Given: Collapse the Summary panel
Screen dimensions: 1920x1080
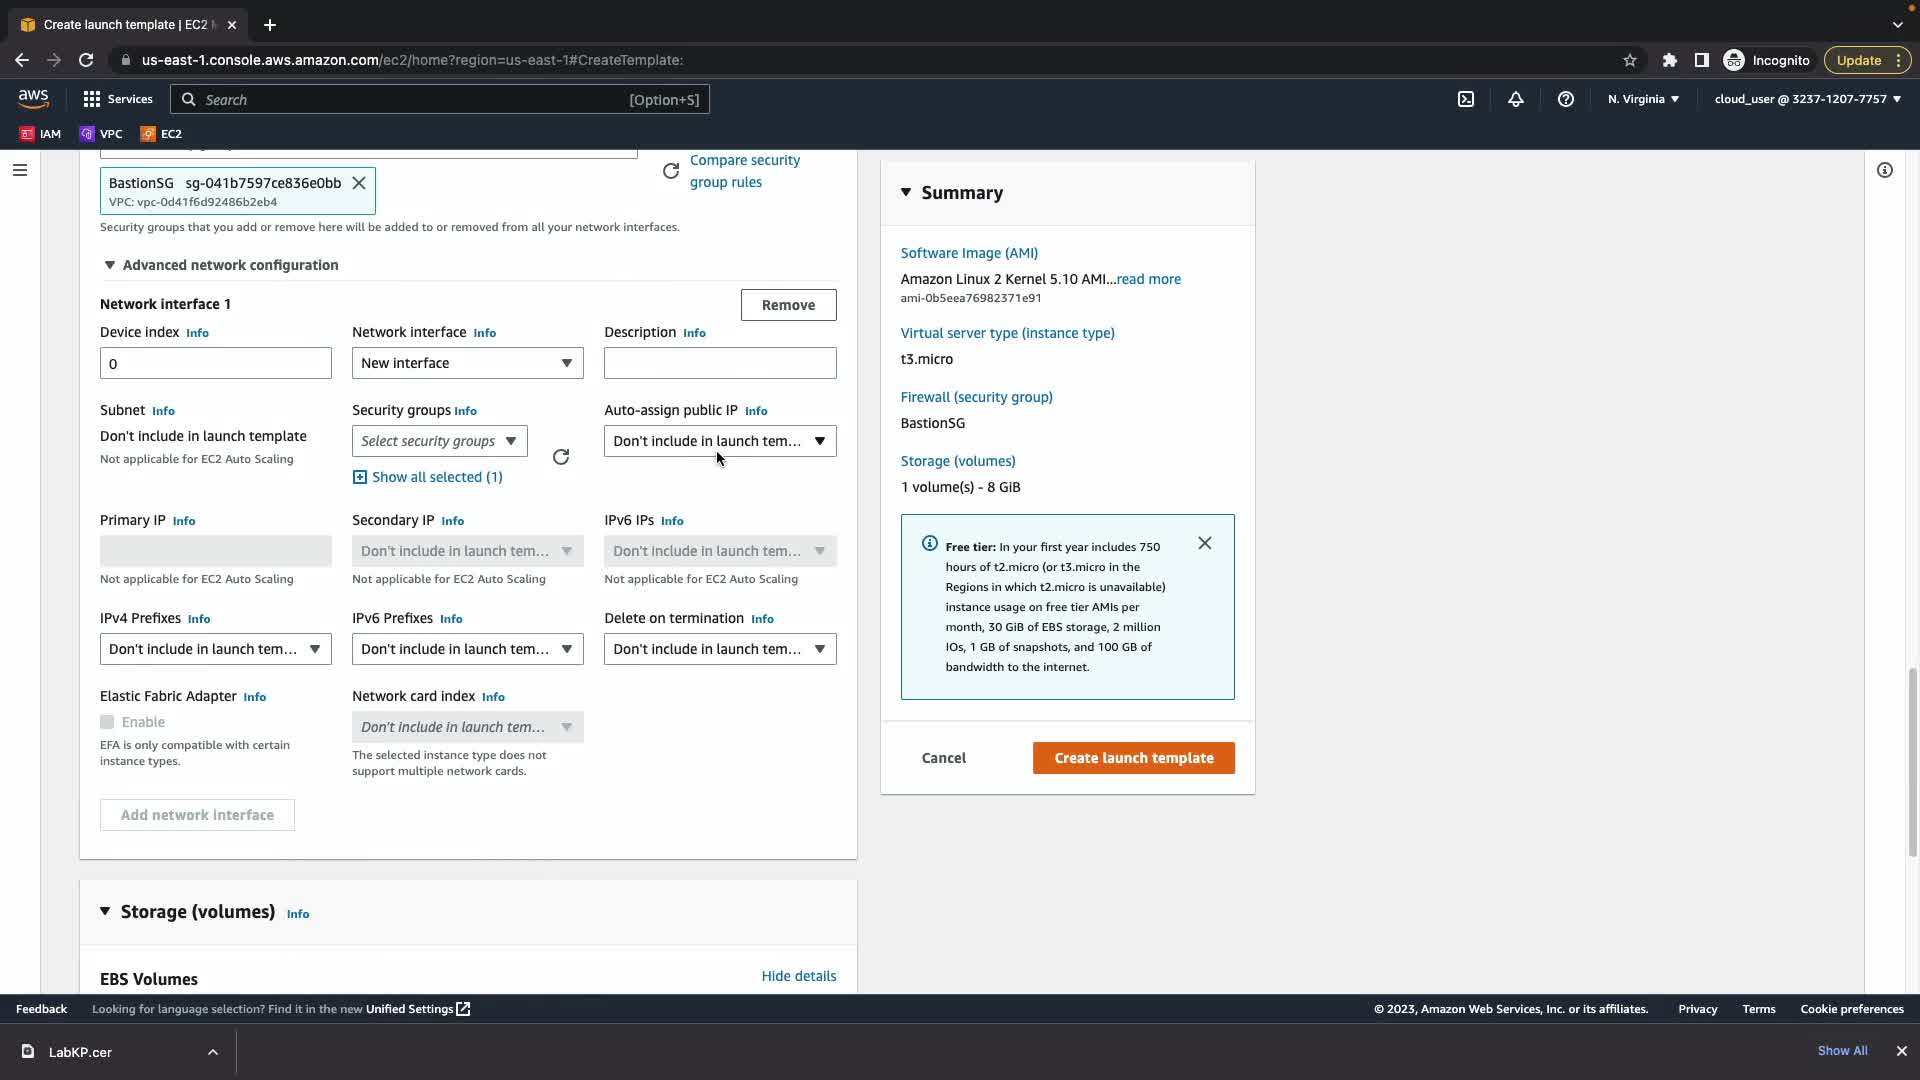Looking at the screenshot, I should pyautogui.click(x=906, y=192).
